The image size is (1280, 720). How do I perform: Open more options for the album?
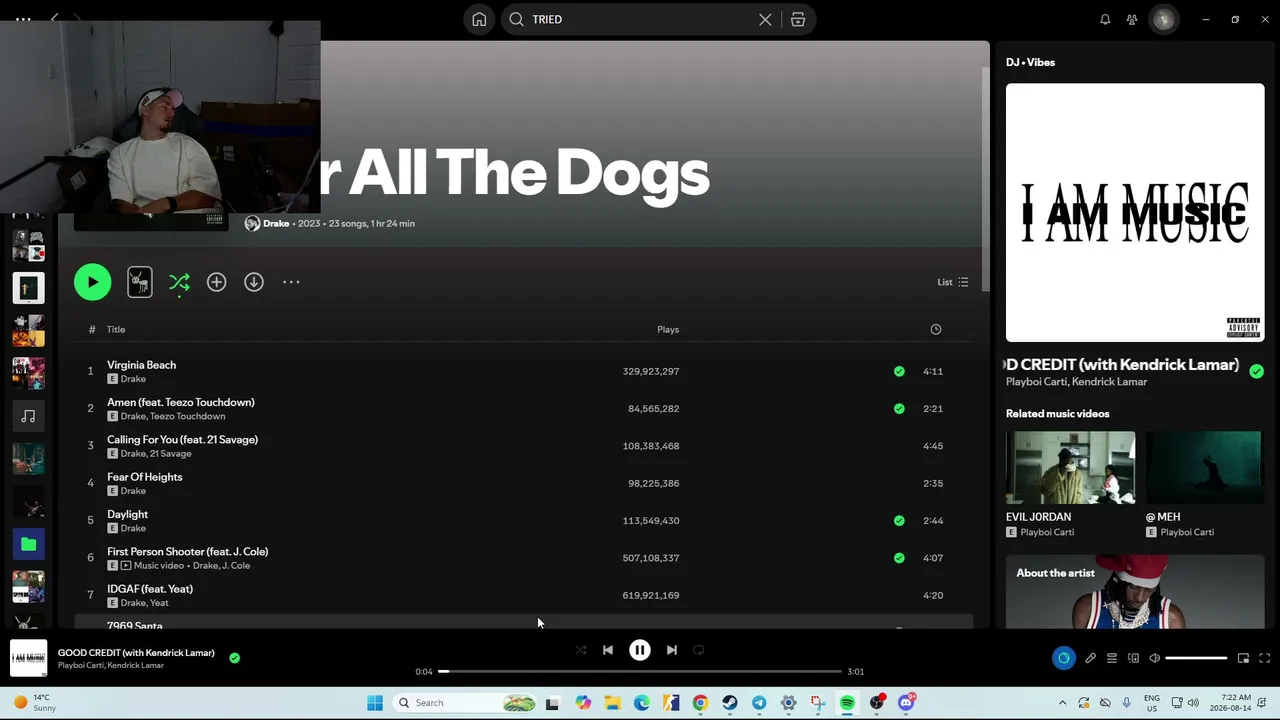(x=291, y=282)
